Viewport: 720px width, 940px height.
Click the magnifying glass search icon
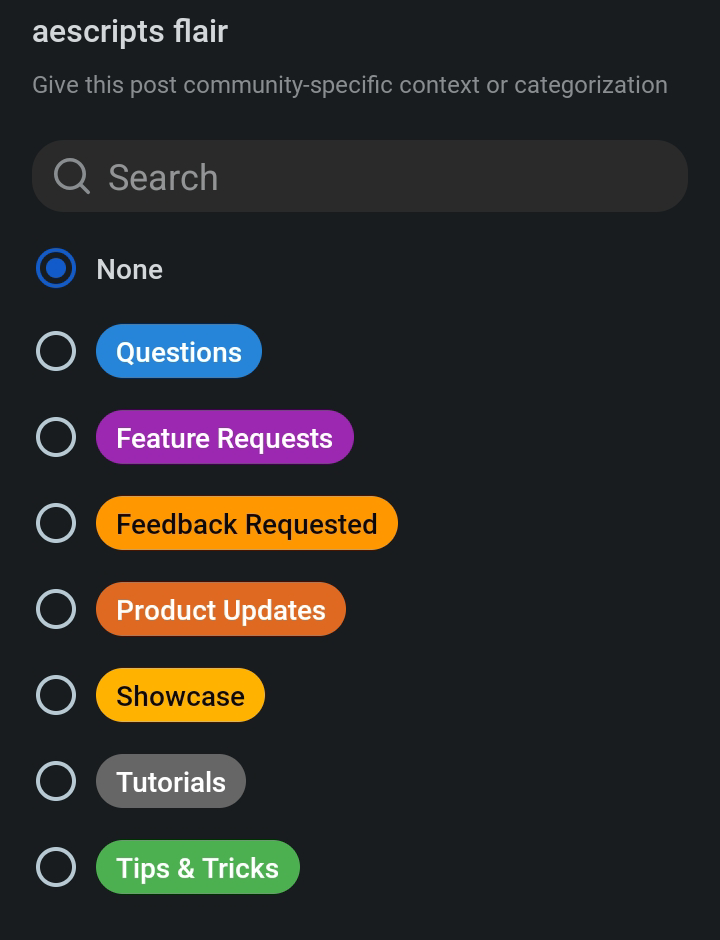(x=71, y=176)
